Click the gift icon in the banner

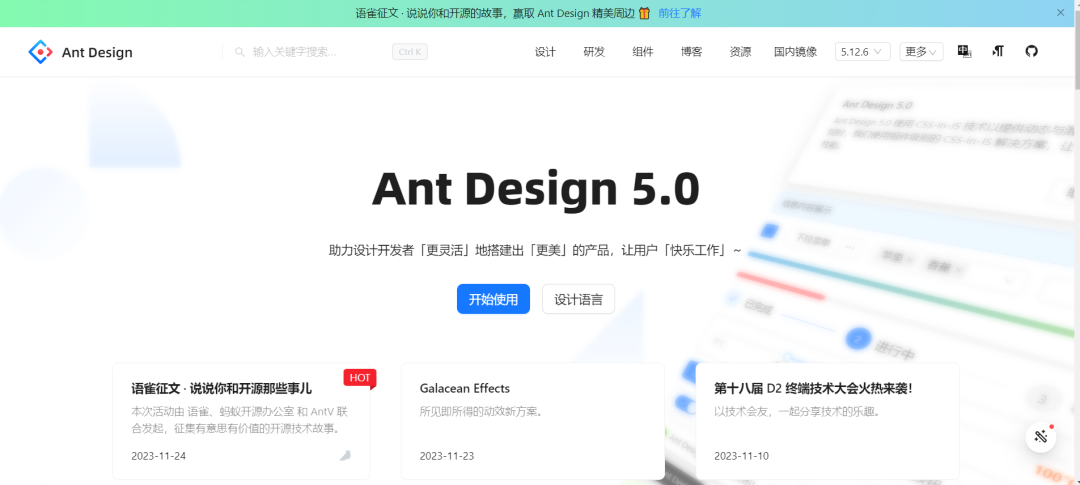click(x=644, y=13)
